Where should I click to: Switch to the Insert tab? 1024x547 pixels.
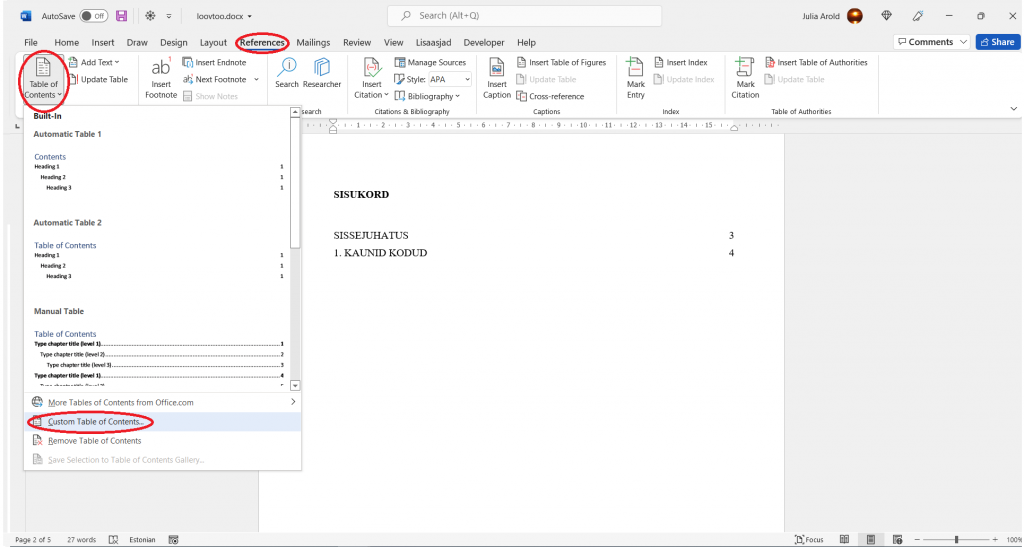[x=103, y=42]
